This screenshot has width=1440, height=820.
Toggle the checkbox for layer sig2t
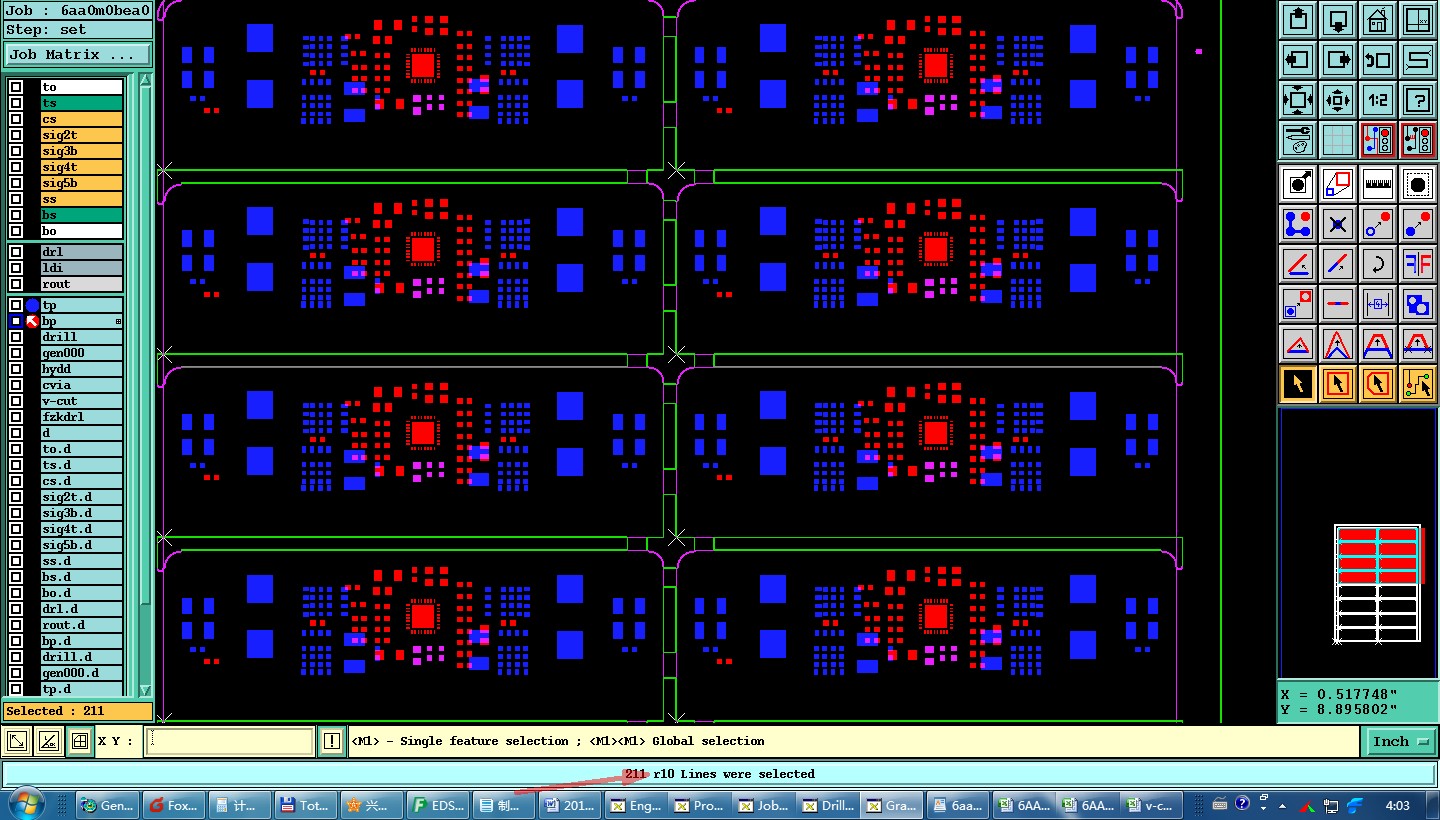[x=15, y=135]
